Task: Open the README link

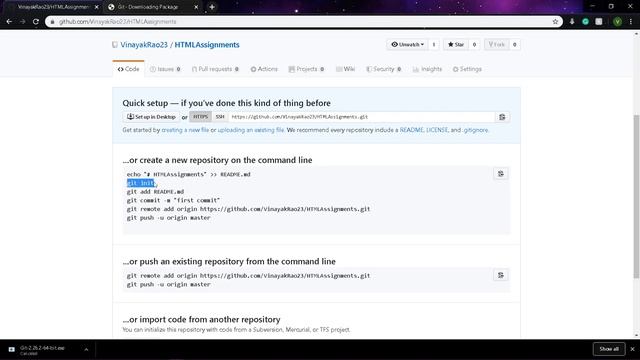Action: [411, 130]
